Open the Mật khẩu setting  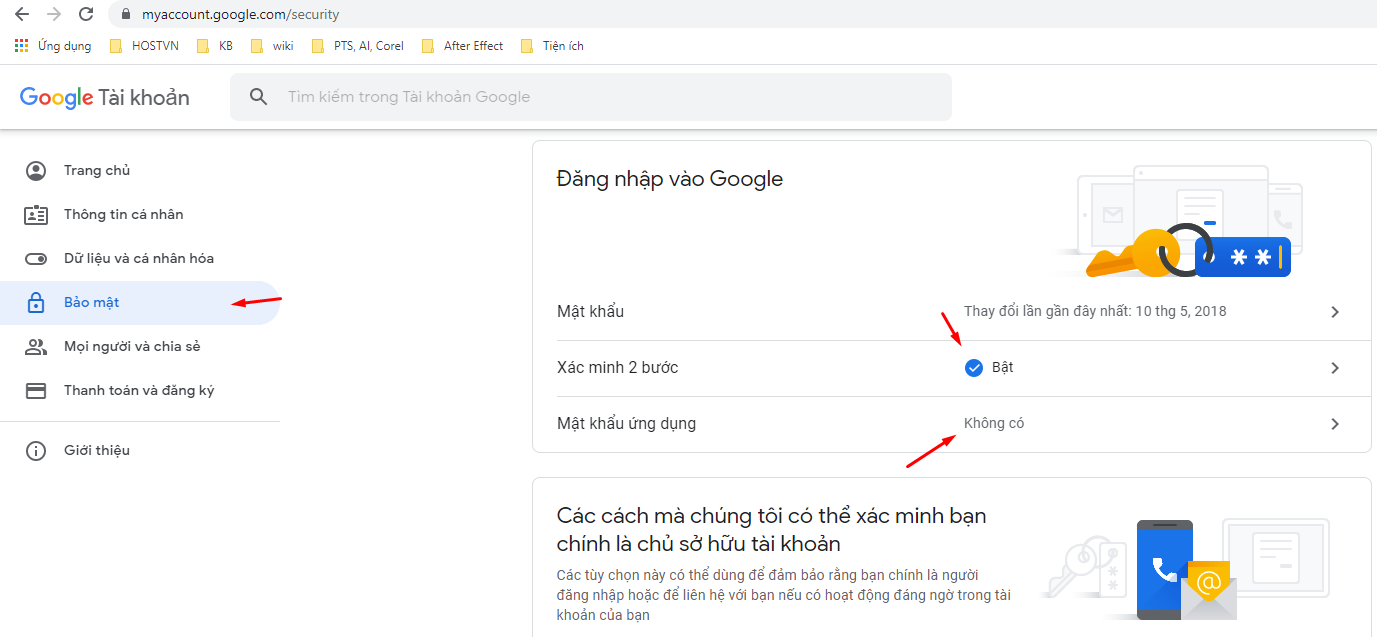coord(952,312)
